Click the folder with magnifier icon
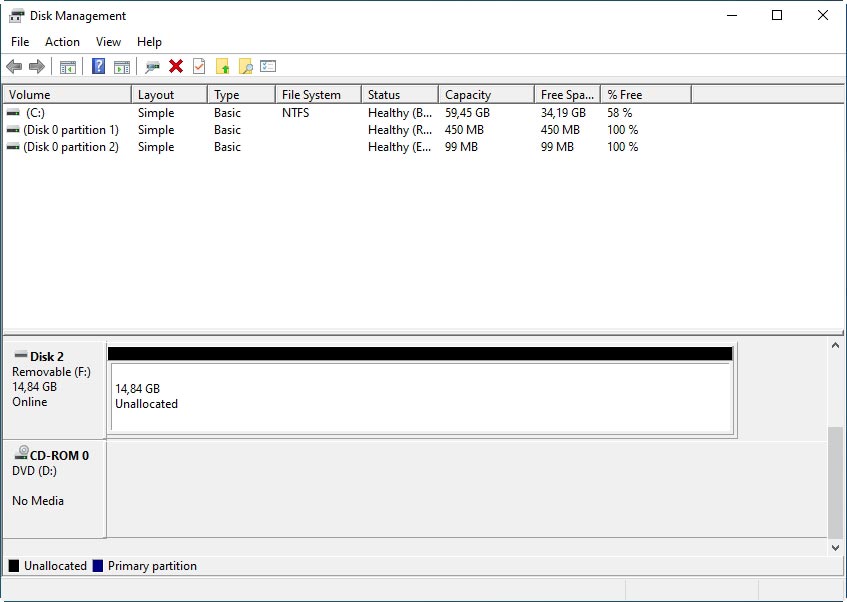The image size is (847, 602). click(x=245, y=66)
